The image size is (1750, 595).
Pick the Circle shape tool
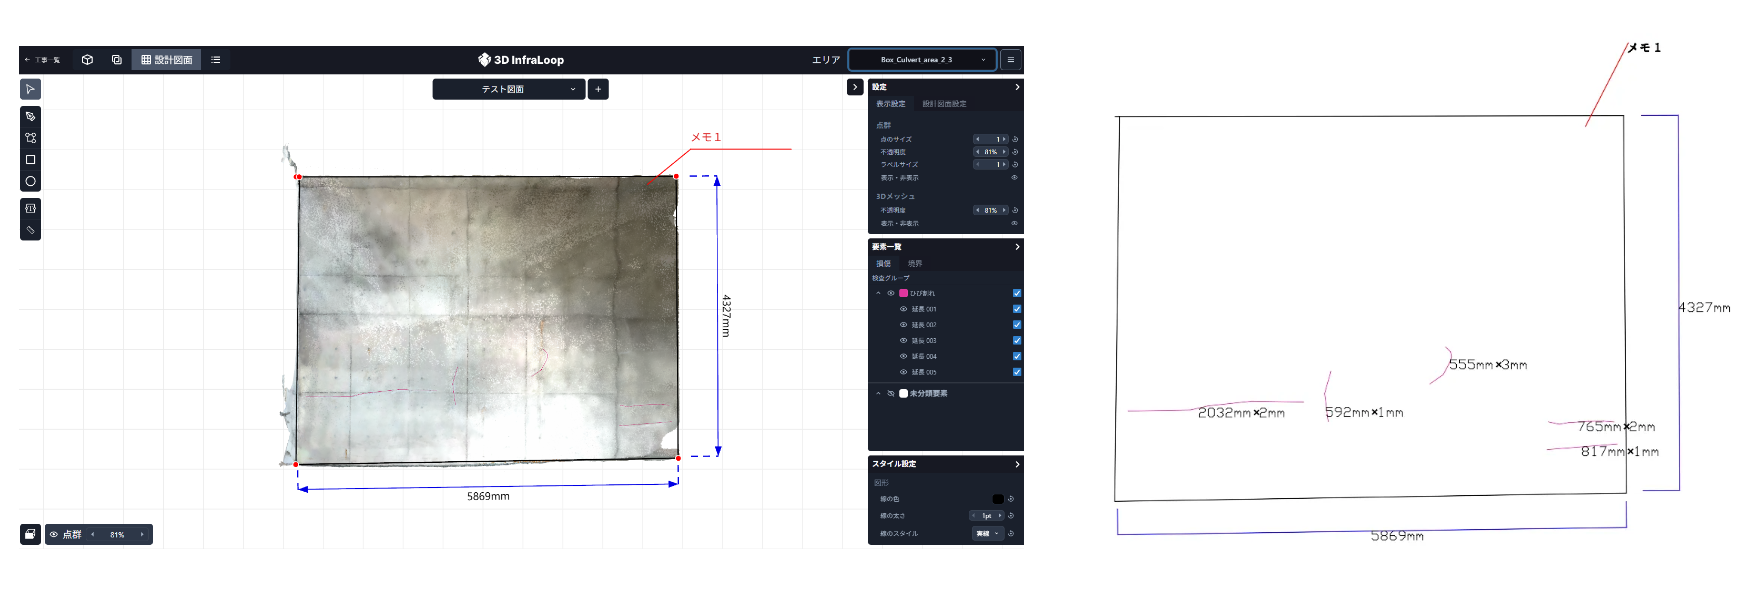point(30,181)
